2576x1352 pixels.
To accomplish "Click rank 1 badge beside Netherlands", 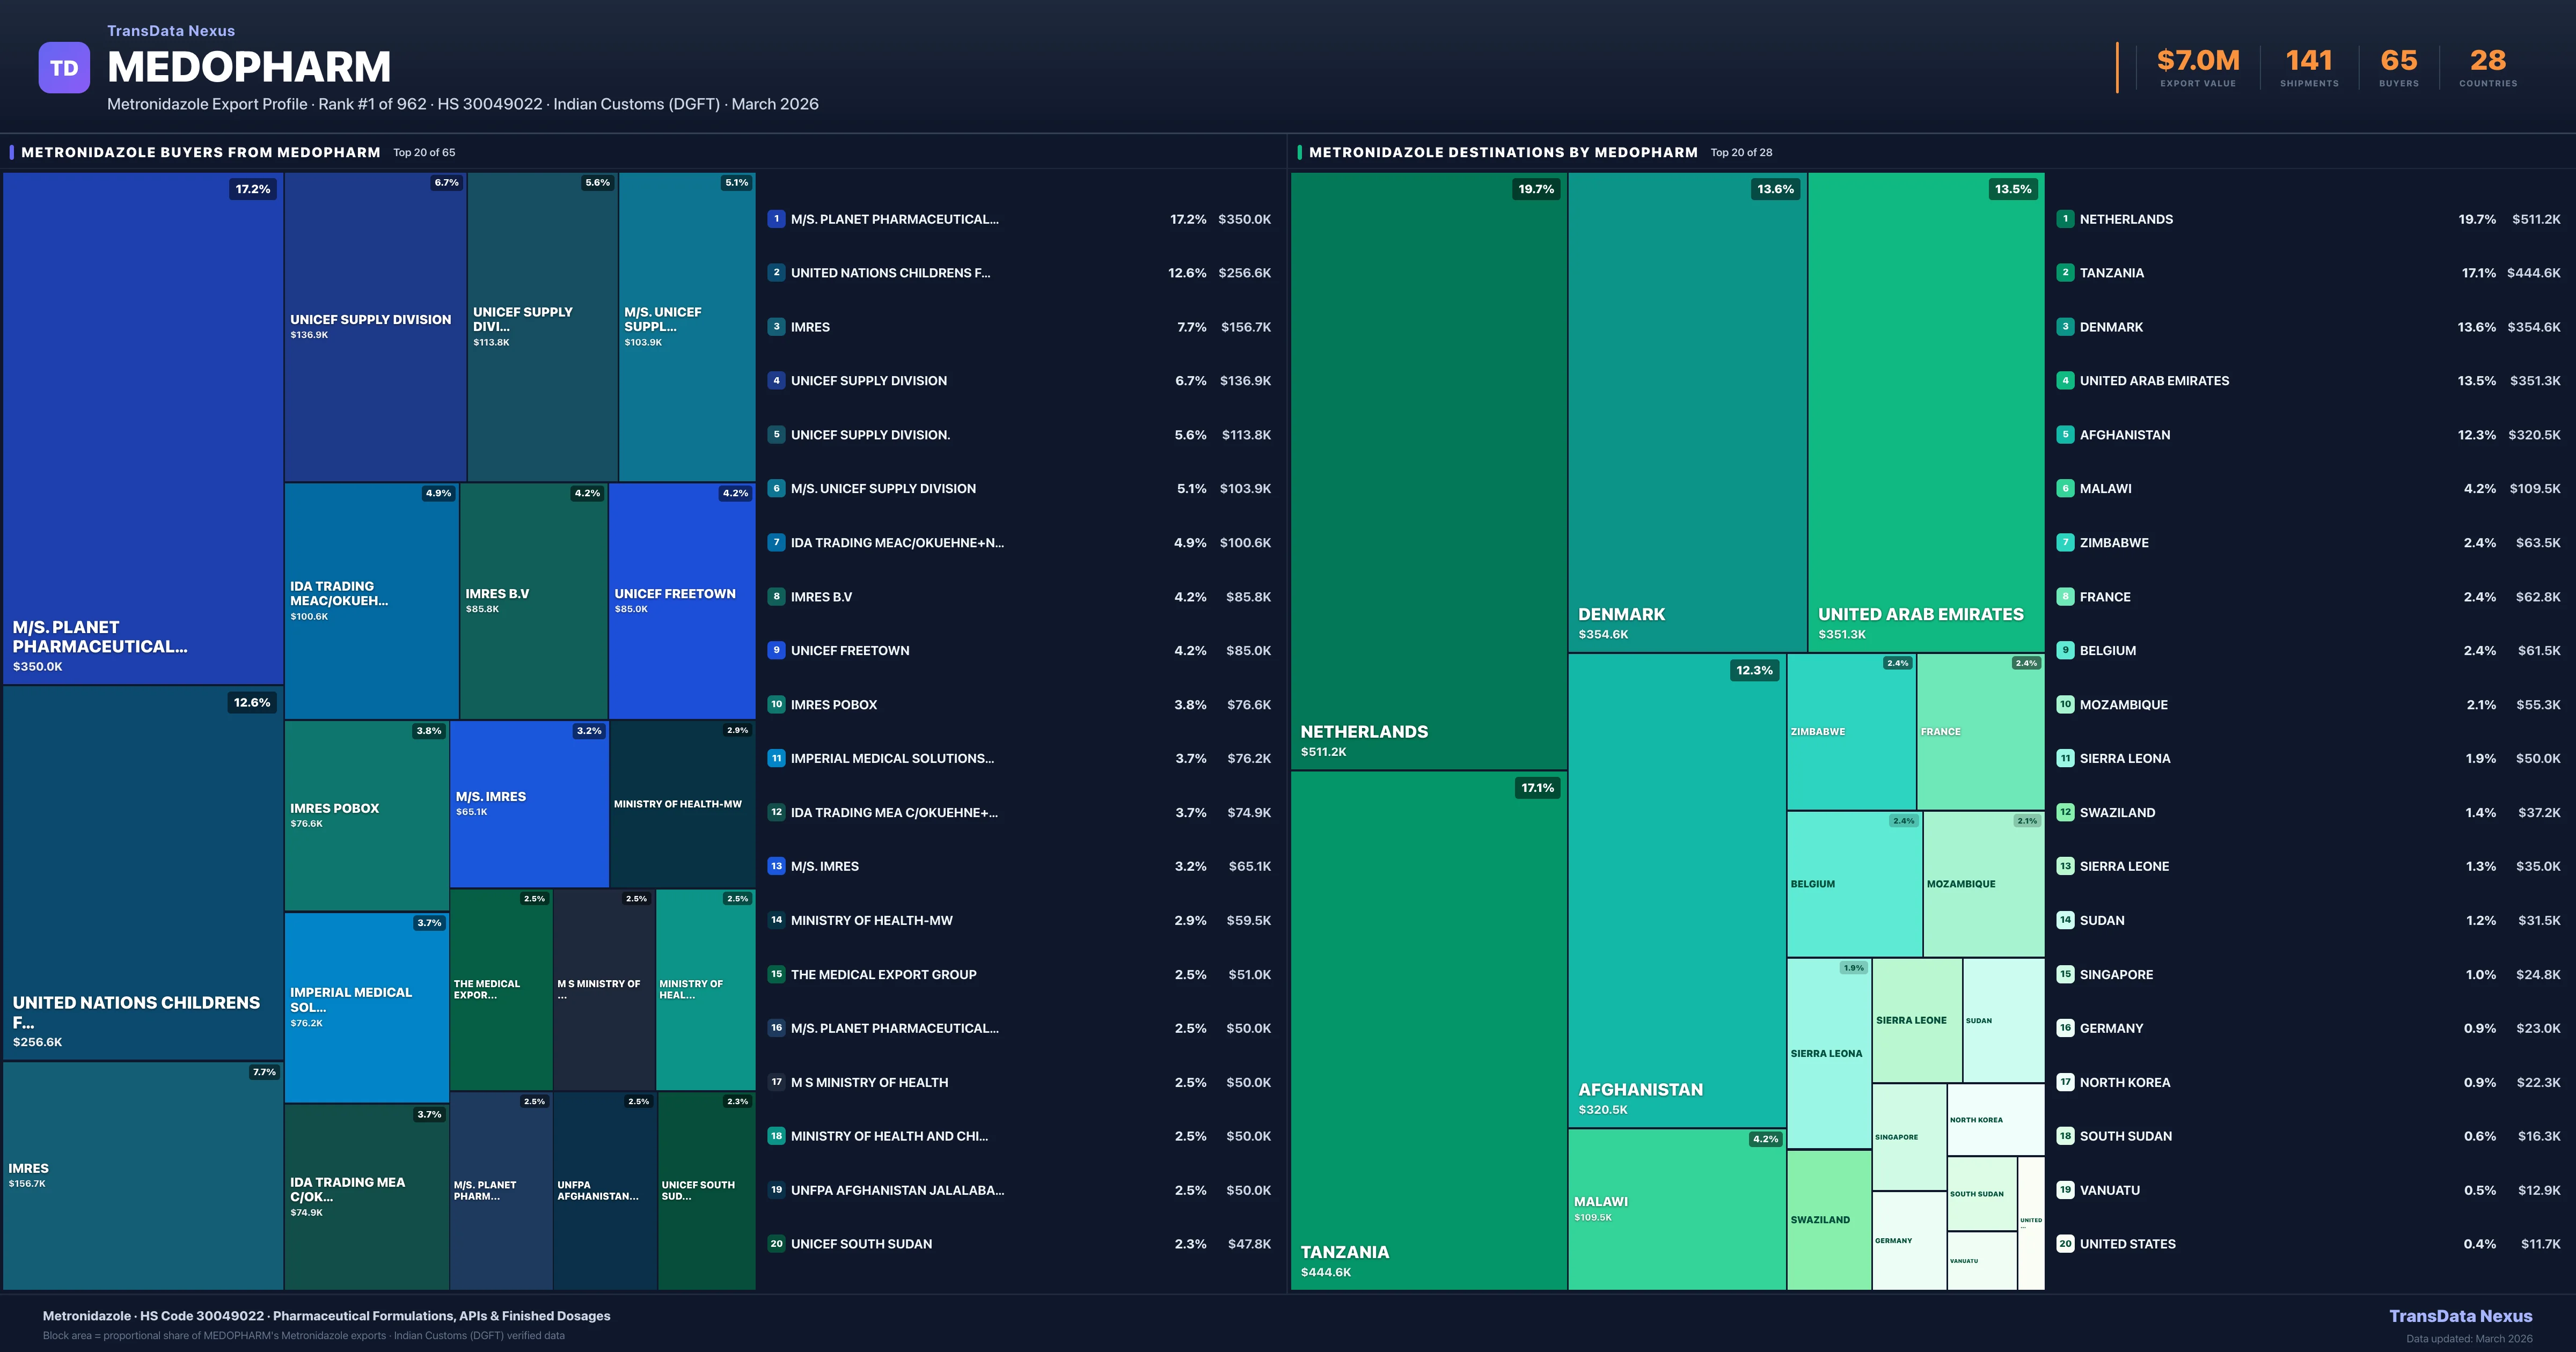I will pos(2065,219).
